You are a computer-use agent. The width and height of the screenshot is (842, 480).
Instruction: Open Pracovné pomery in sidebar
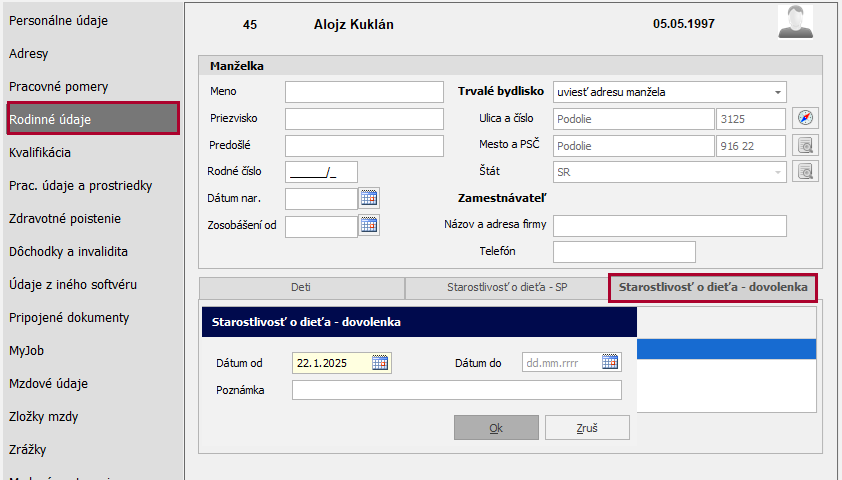tap(59, 87)
